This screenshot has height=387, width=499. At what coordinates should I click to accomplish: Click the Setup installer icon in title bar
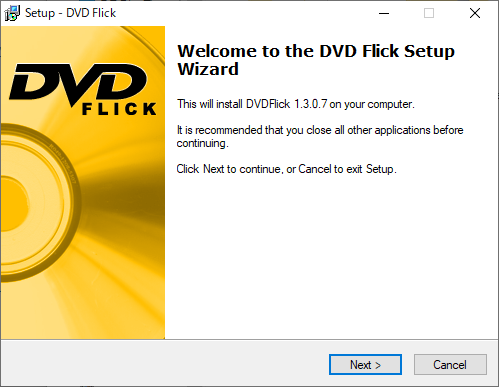pos(12,13)
